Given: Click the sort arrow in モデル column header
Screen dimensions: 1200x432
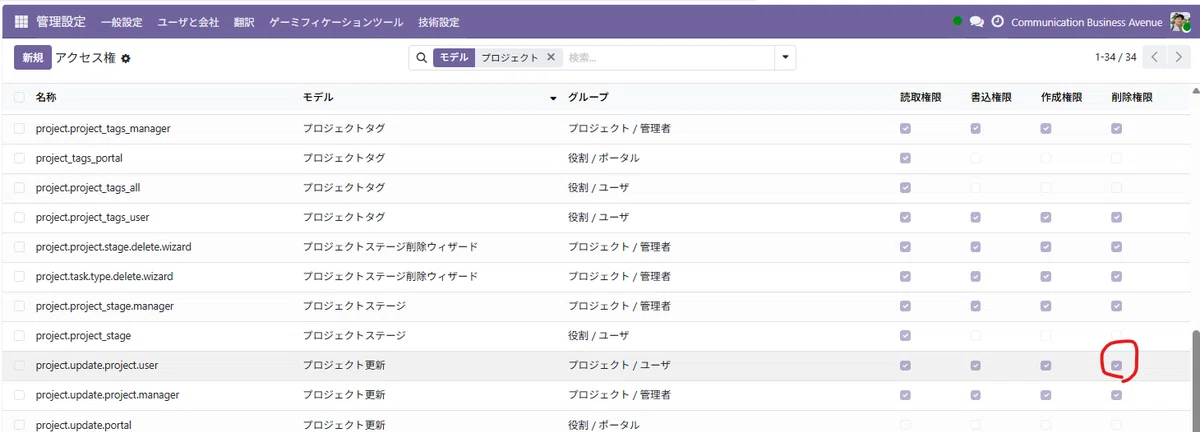Looking at the screenshot, I should 554,98.
